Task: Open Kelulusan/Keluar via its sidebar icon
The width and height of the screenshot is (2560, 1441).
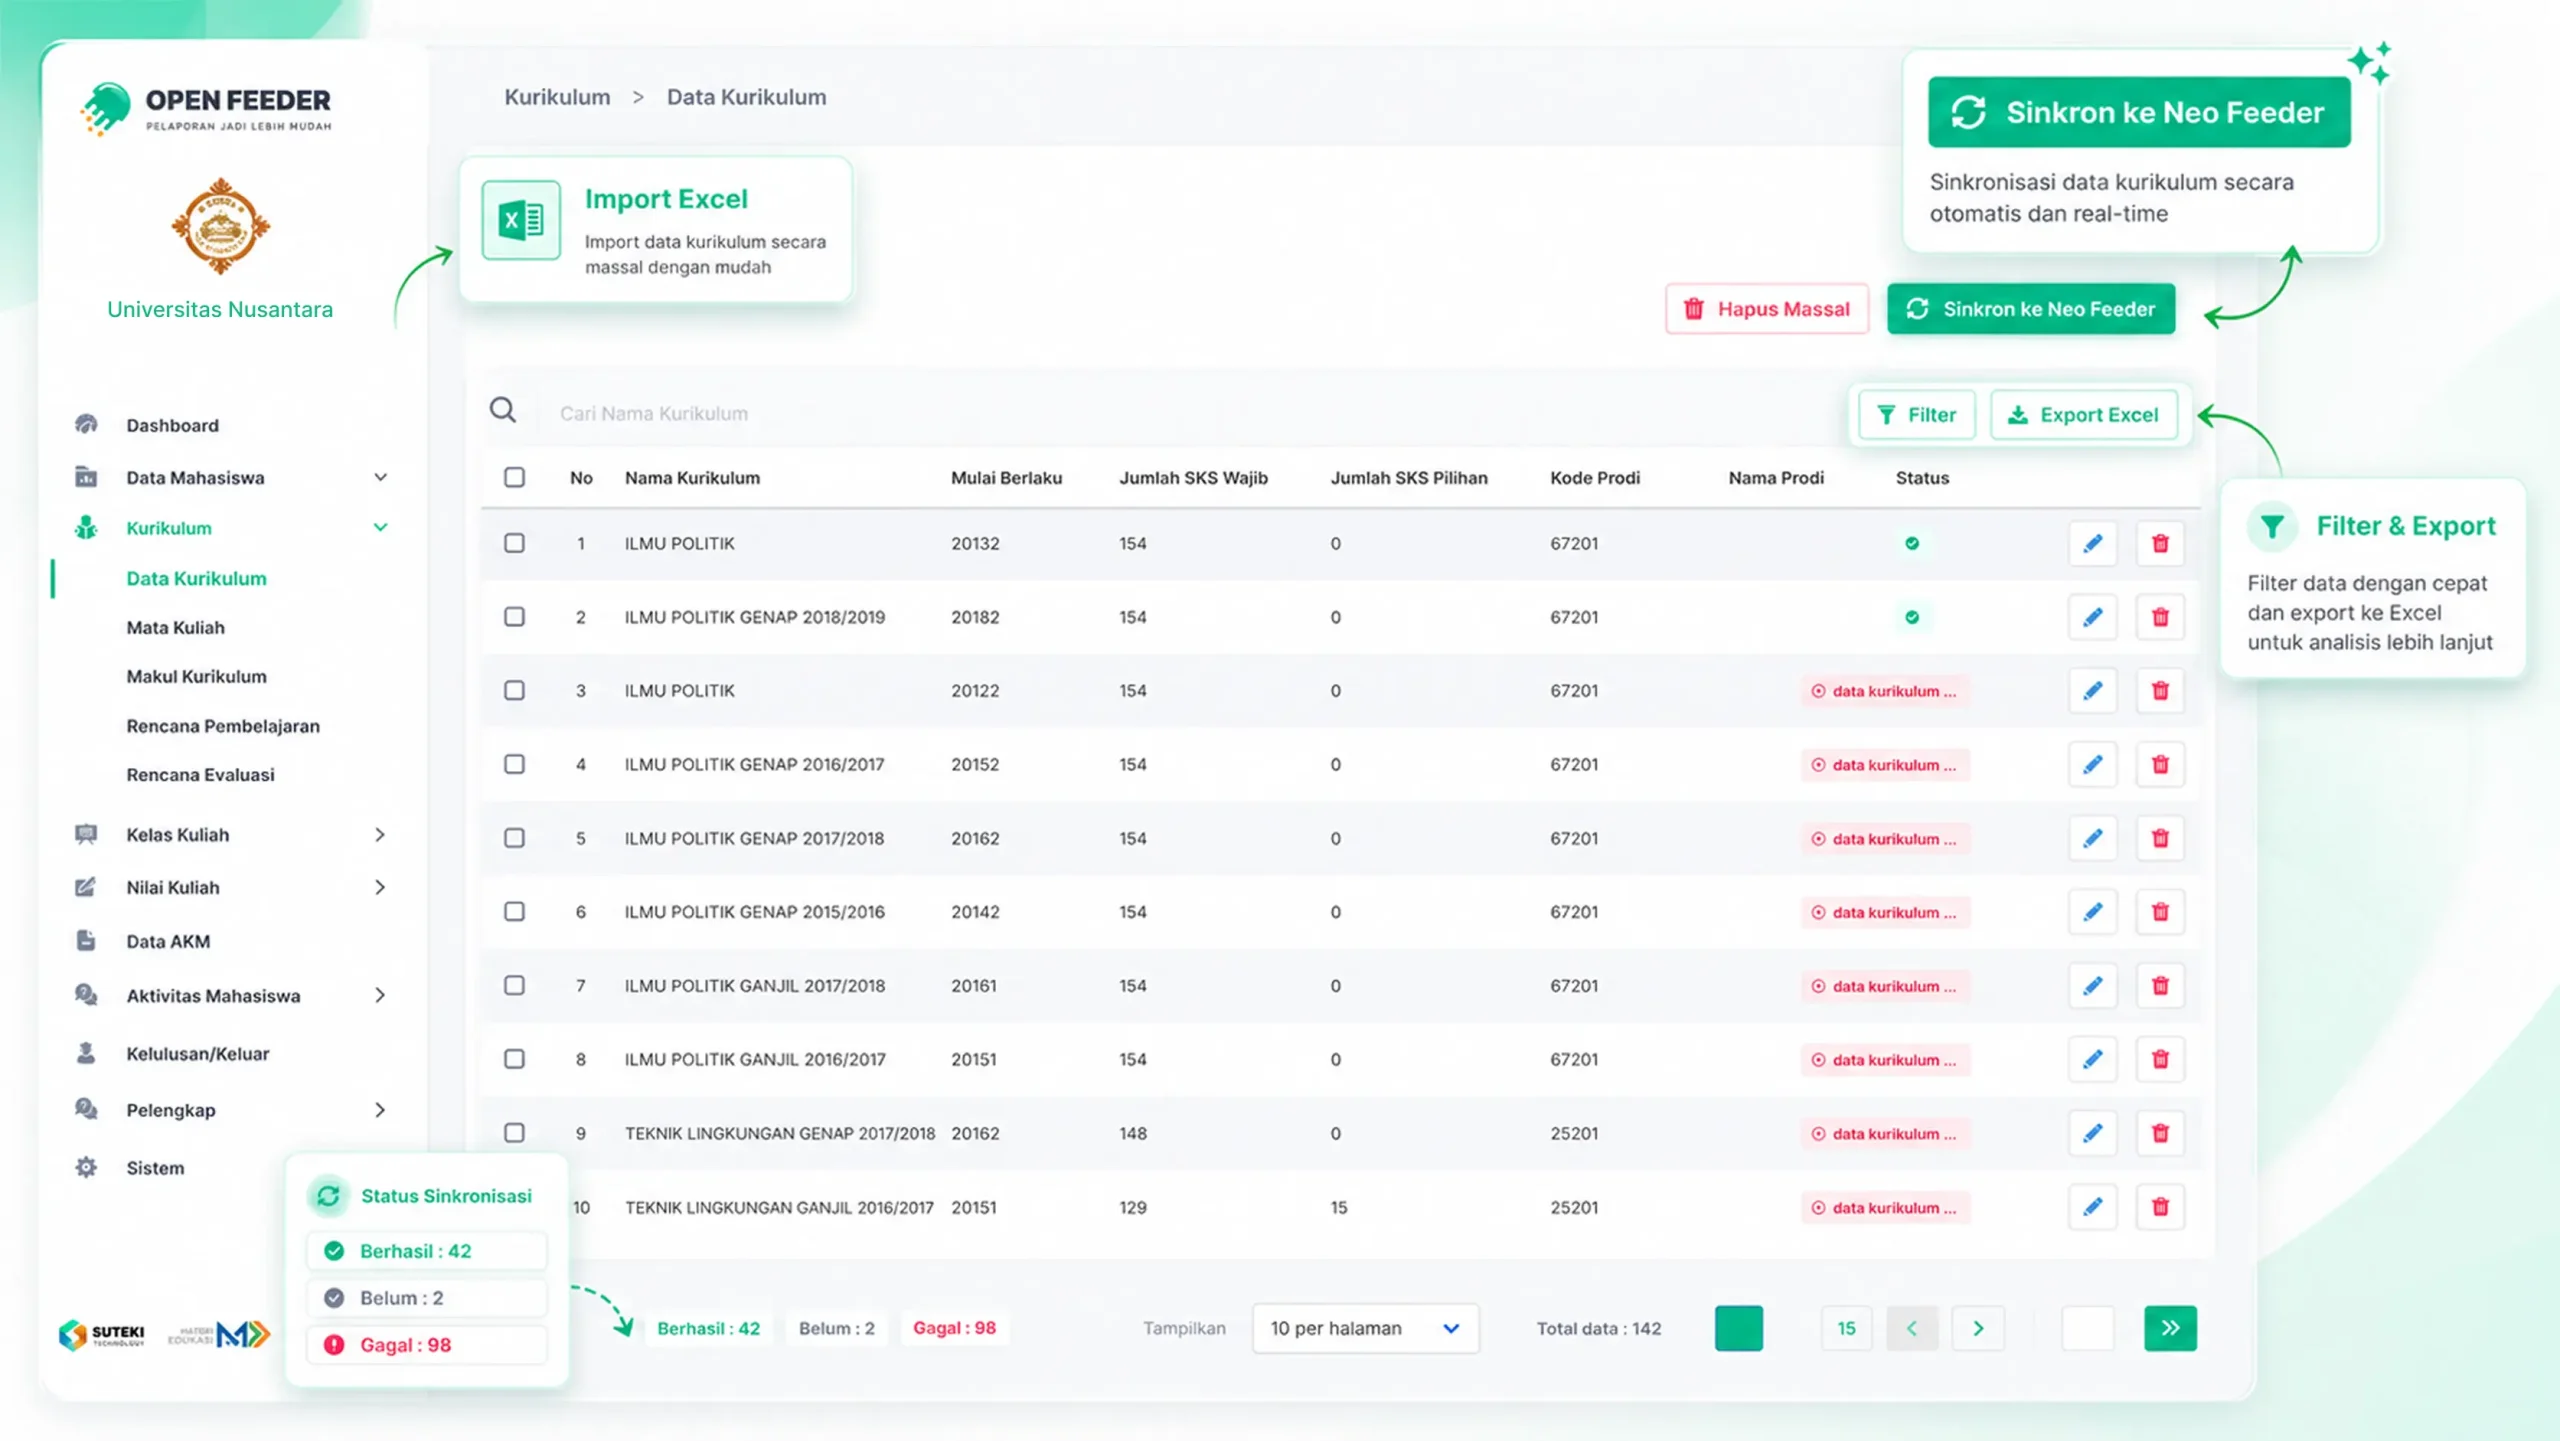Action: click(x=86, y=1053)
